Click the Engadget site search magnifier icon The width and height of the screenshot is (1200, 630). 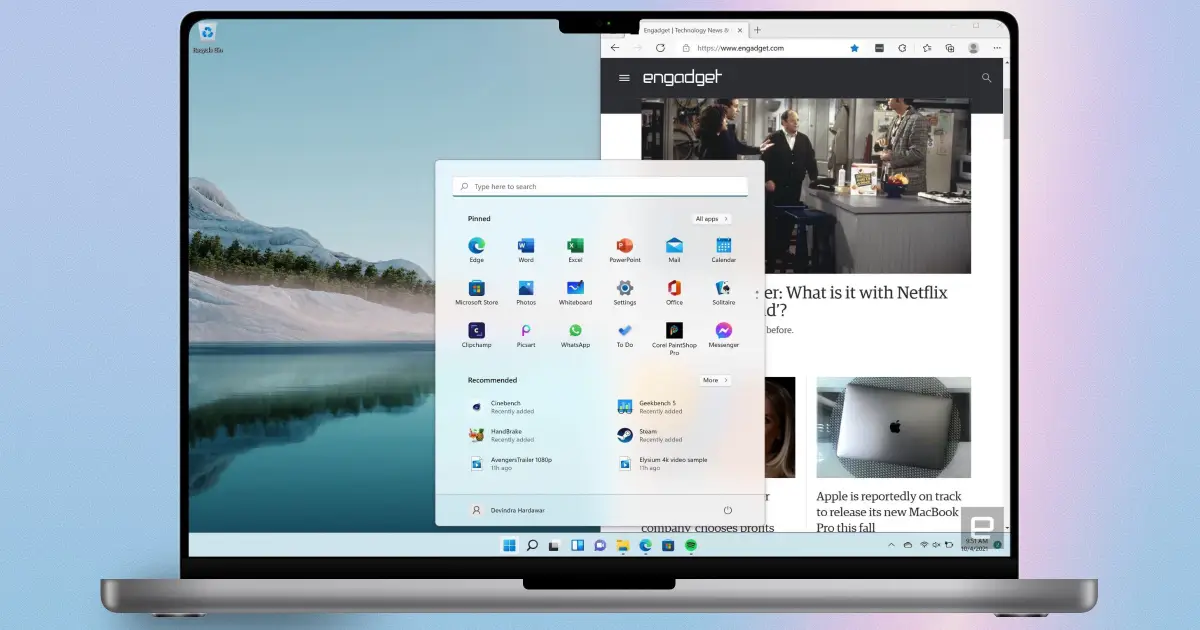tap(986, 78)
